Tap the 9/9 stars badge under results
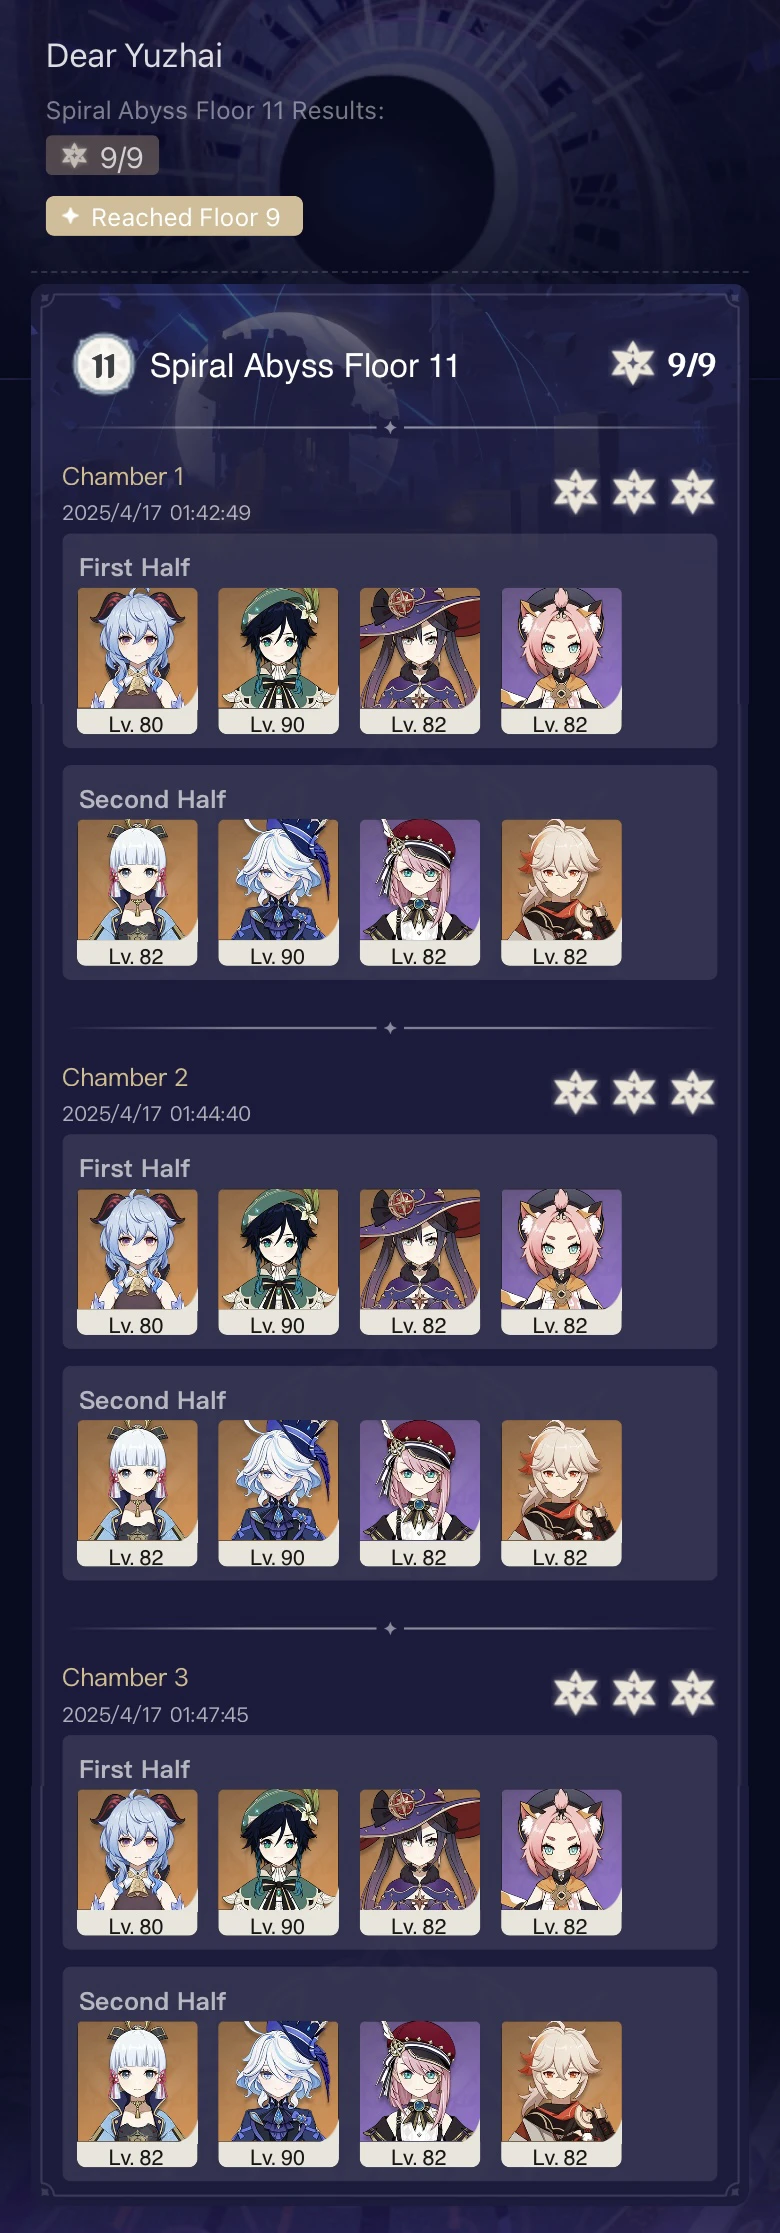The width and height of the screenshot is (780, 2233). click(x=102, y=156)
